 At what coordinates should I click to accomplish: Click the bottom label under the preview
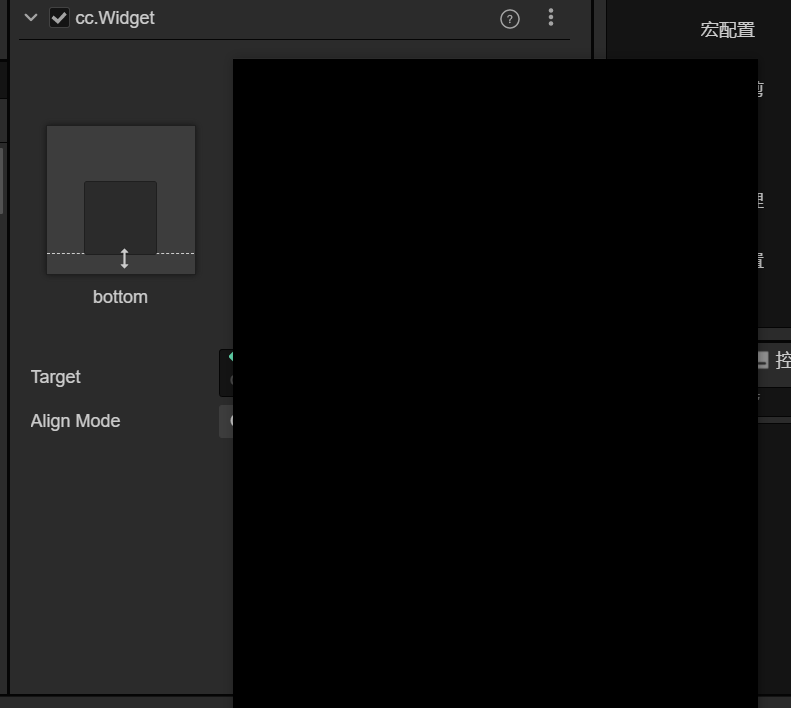pyautogui.click(x=120, y=297)
